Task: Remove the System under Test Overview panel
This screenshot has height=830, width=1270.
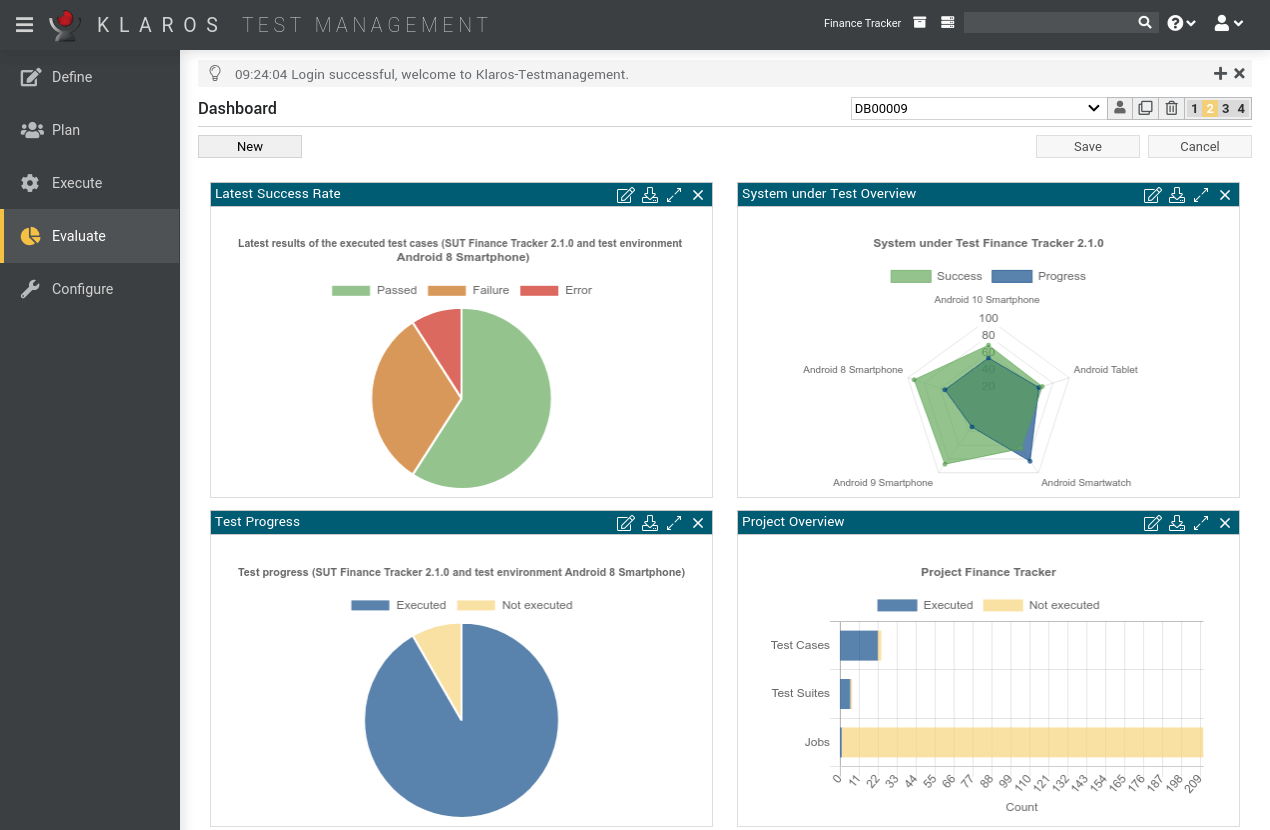Action: click(x=1225, y=195)
